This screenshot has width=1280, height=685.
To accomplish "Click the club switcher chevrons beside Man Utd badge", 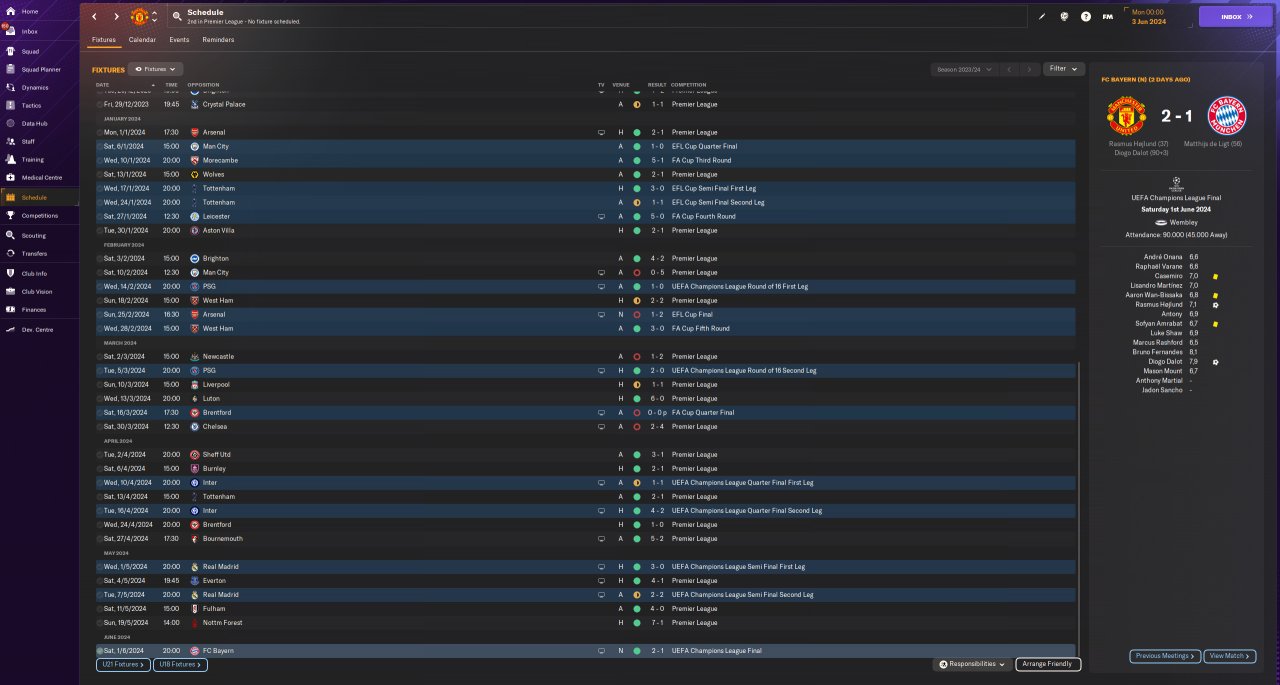I will point(154,17).
